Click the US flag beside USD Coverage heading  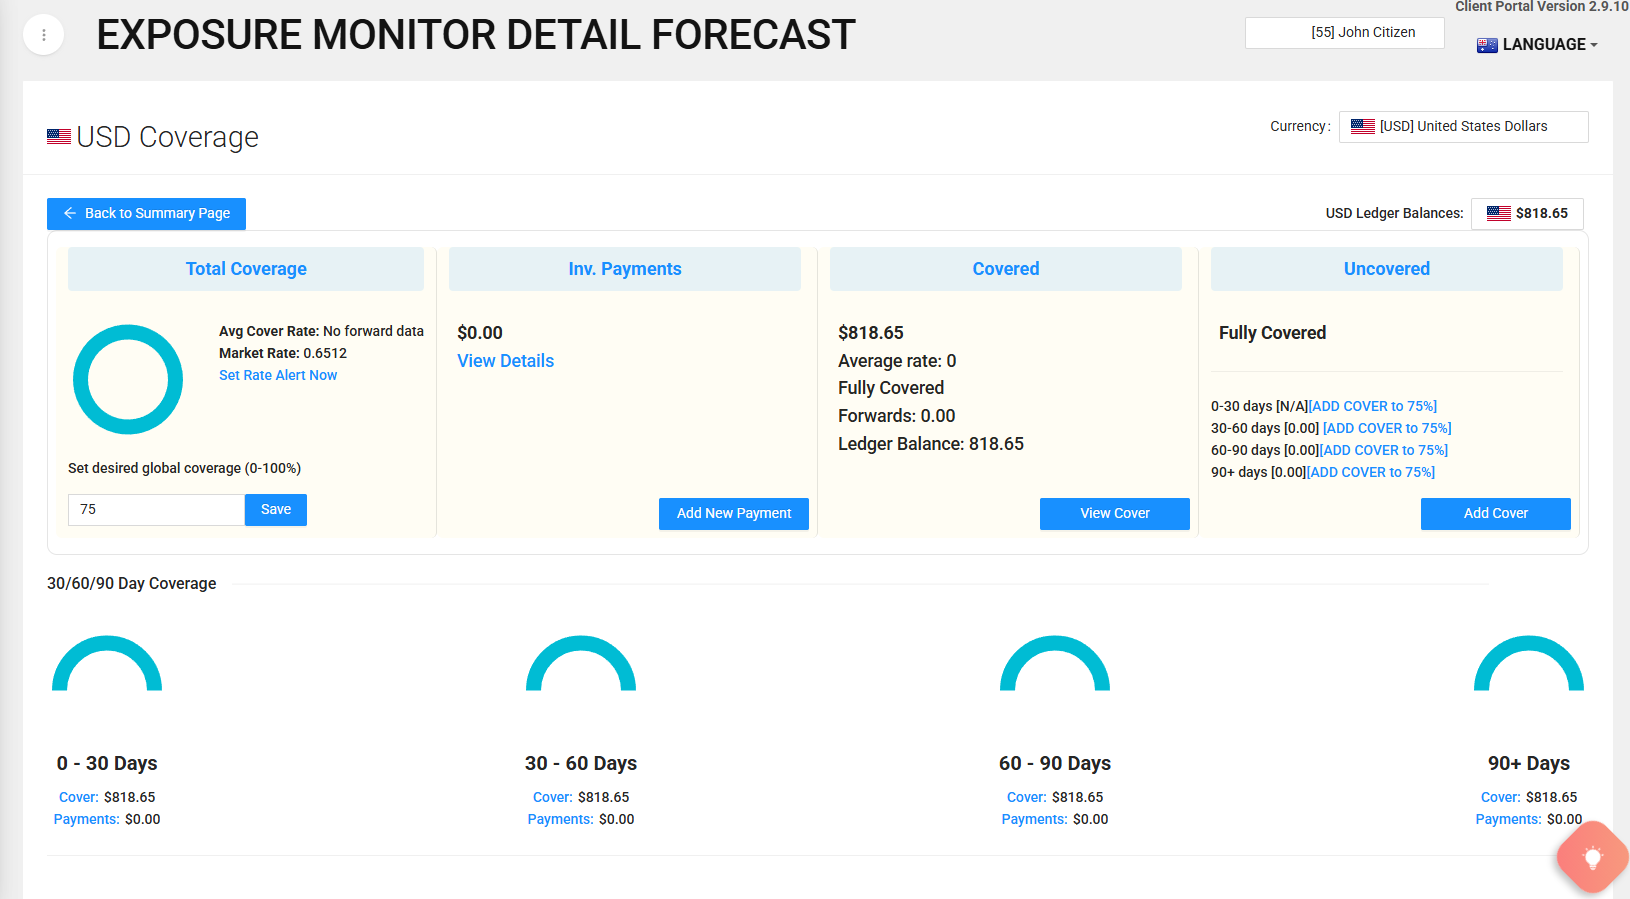[59, 137]
